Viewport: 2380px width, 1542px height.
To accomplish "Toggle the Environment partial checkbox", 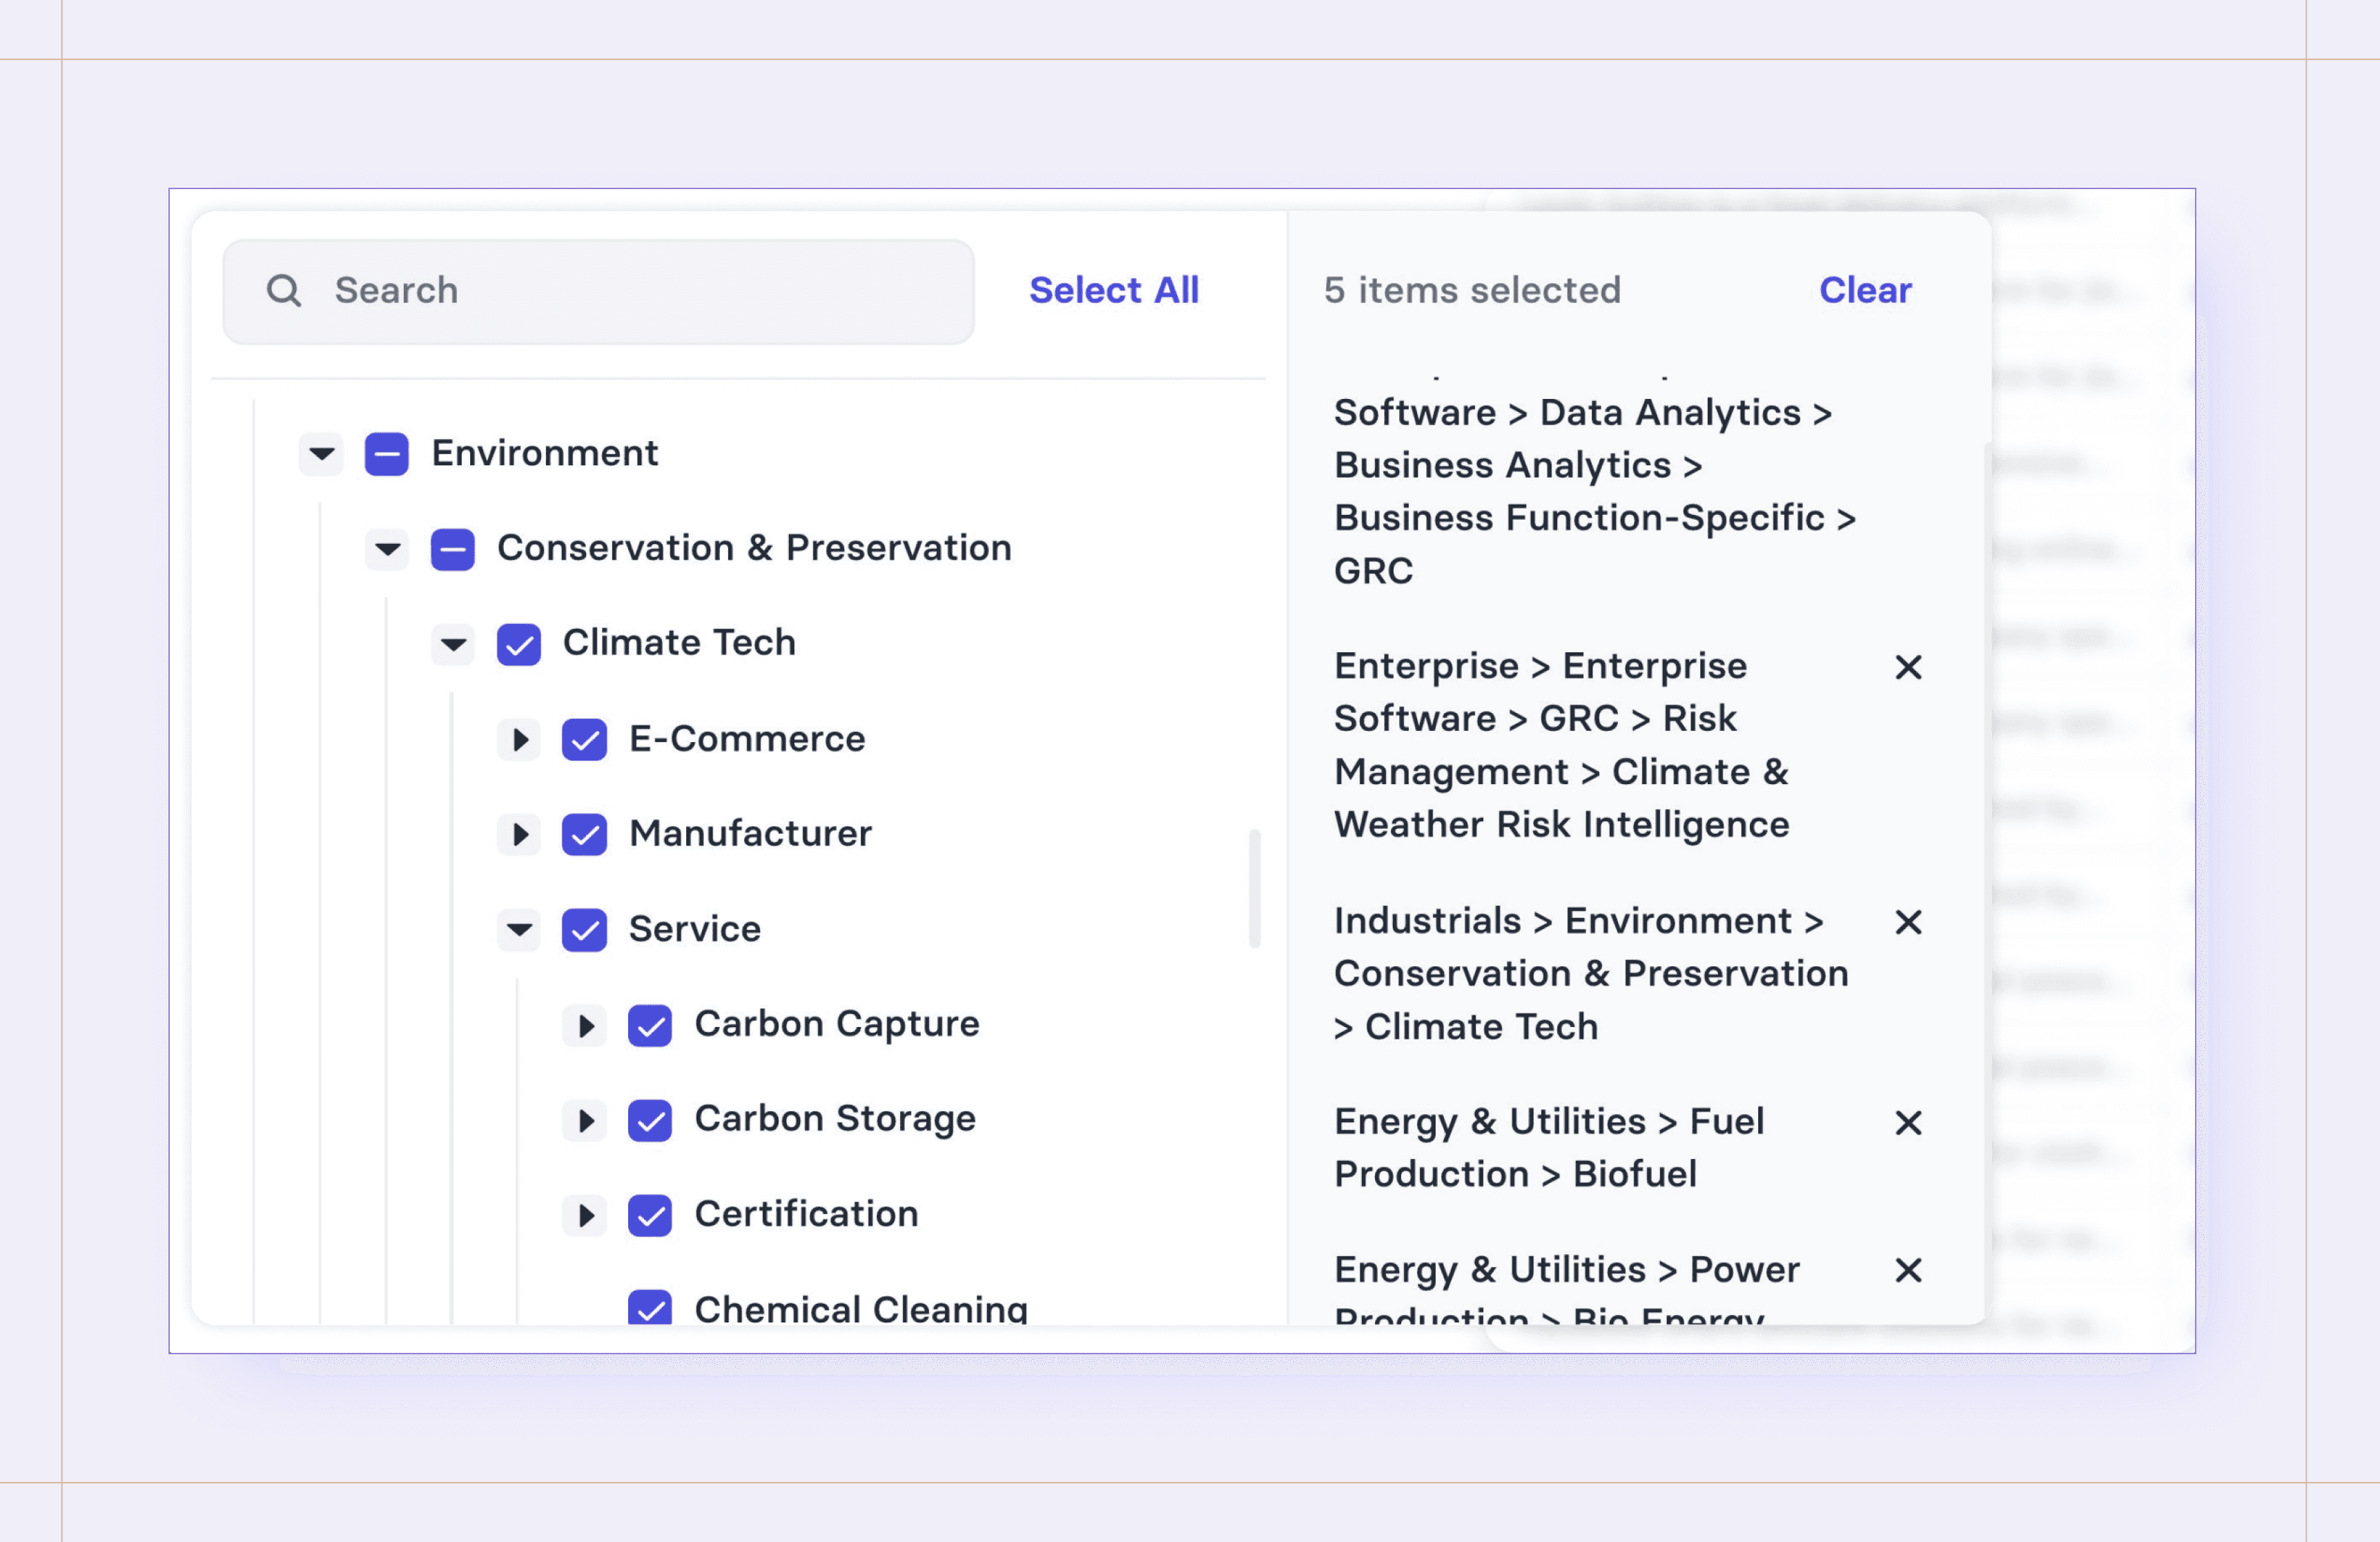I will [x=386, y=454].
